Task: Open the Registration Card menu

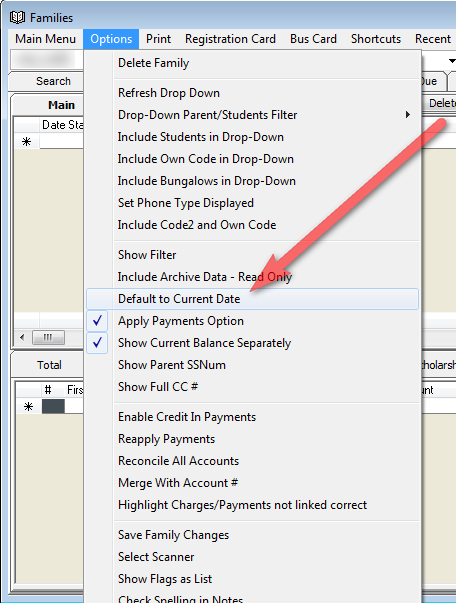Action: point(230,39)
